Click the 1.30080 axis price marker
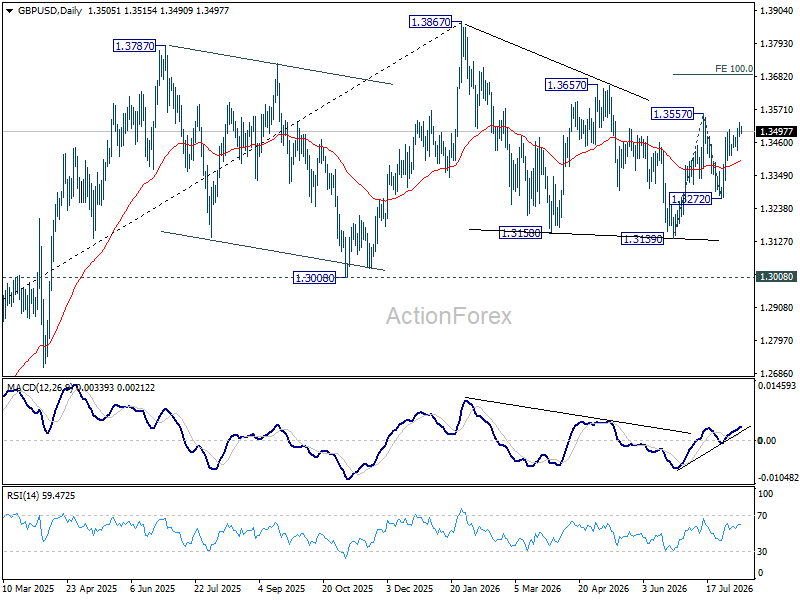800x600 pixels. (776, 277)
